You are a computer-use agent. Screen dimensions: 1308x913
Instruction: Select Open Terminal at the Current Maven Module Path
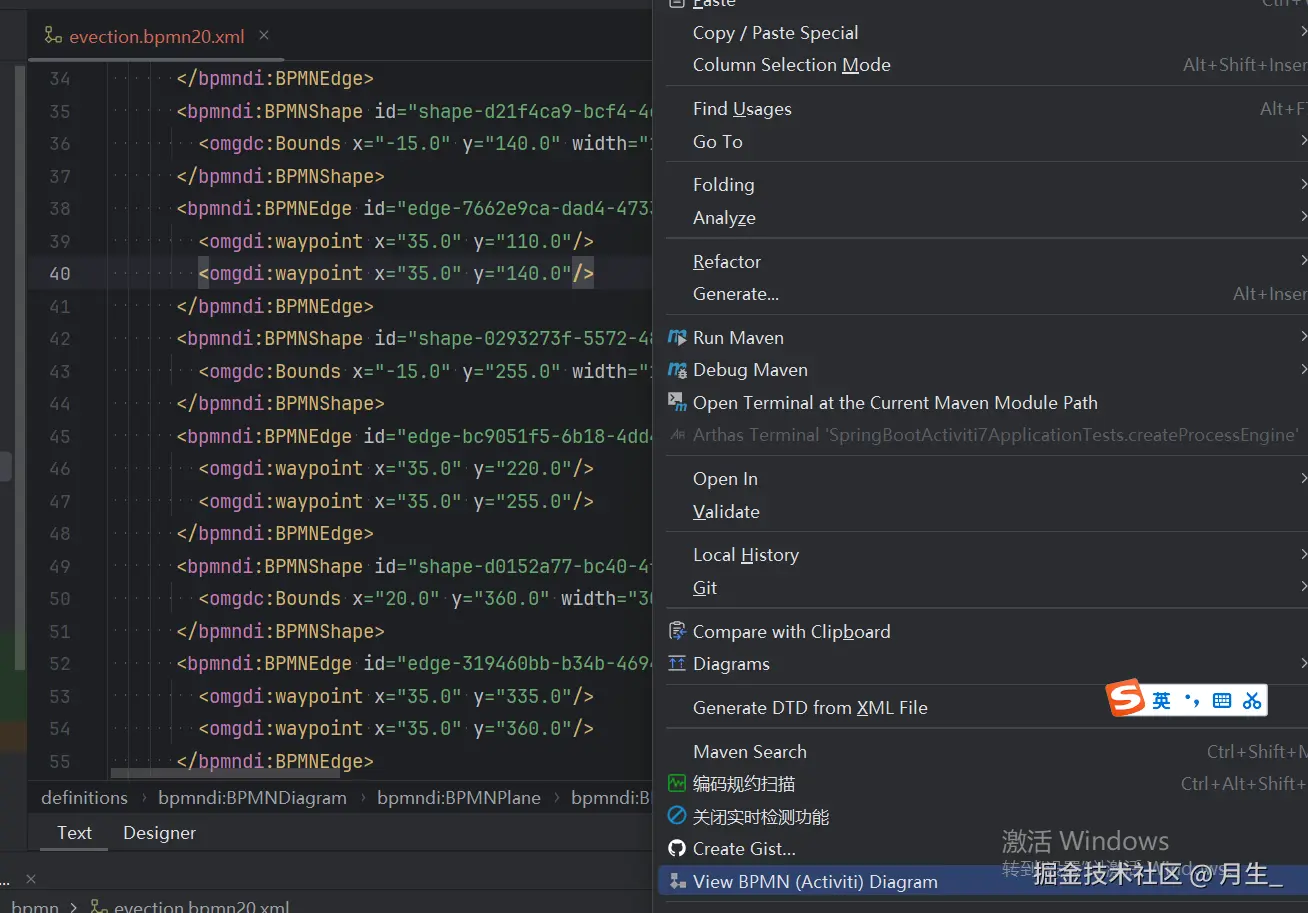click(980, 403)
